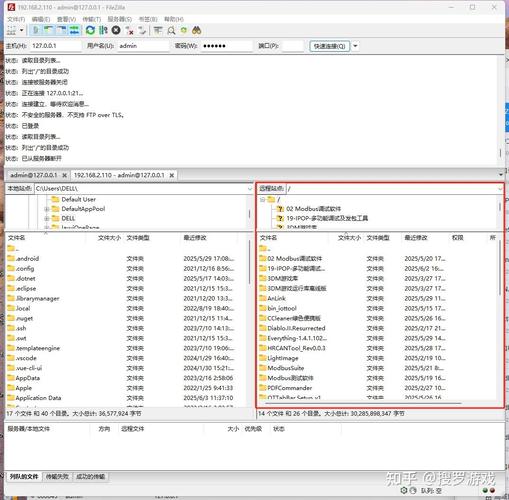The image size is (509, 500).
Task: Select PDFCommander in remote list
Action: [290, 388]
